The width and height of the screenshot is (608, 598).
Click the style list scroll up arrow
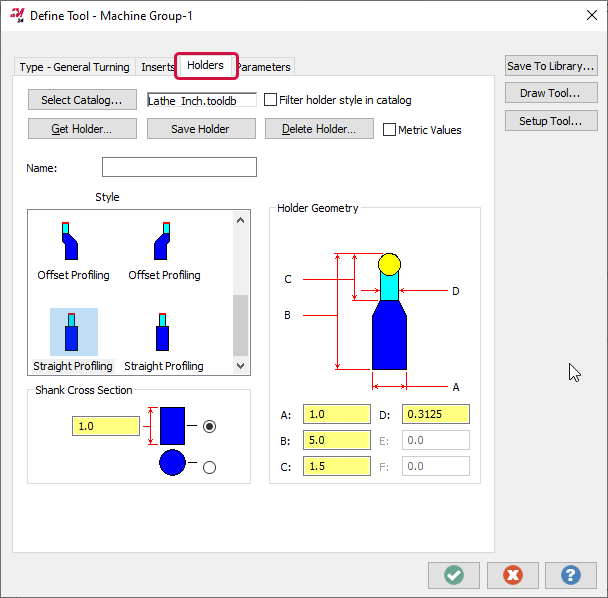pos(240,220)
